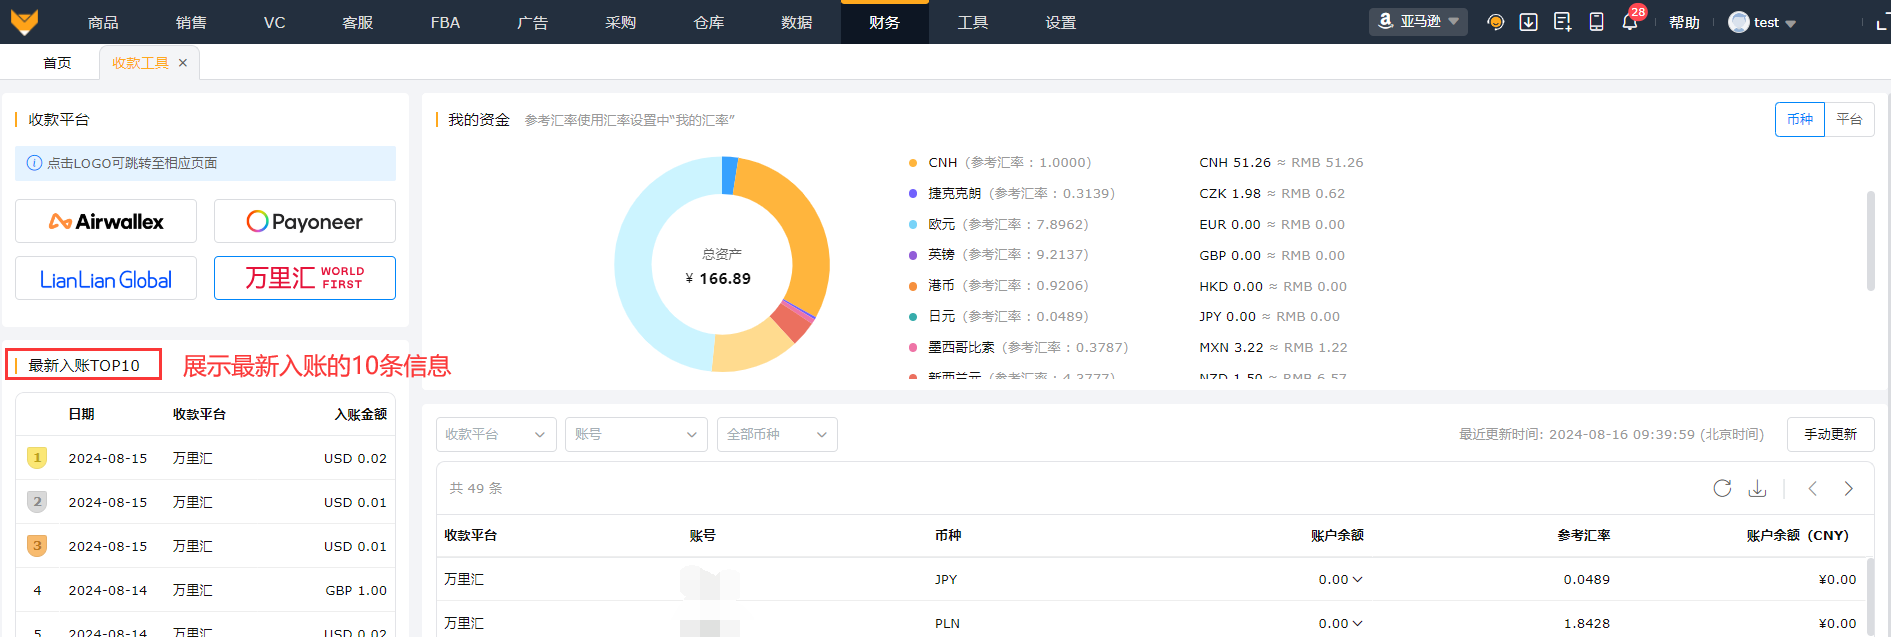Refresh the account balance table
This screenshot has height=637, width=1891.
pyautogui.click(x=1722, y=488)
